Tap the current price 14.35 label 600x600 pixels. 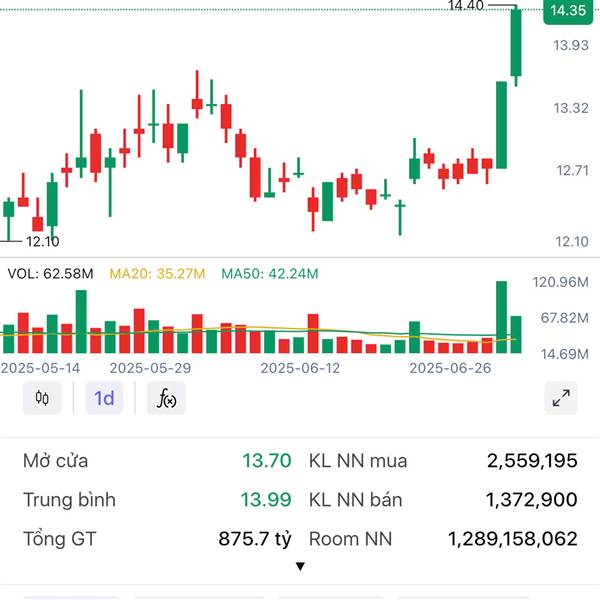pyautogui.click(x=568, y=11)
